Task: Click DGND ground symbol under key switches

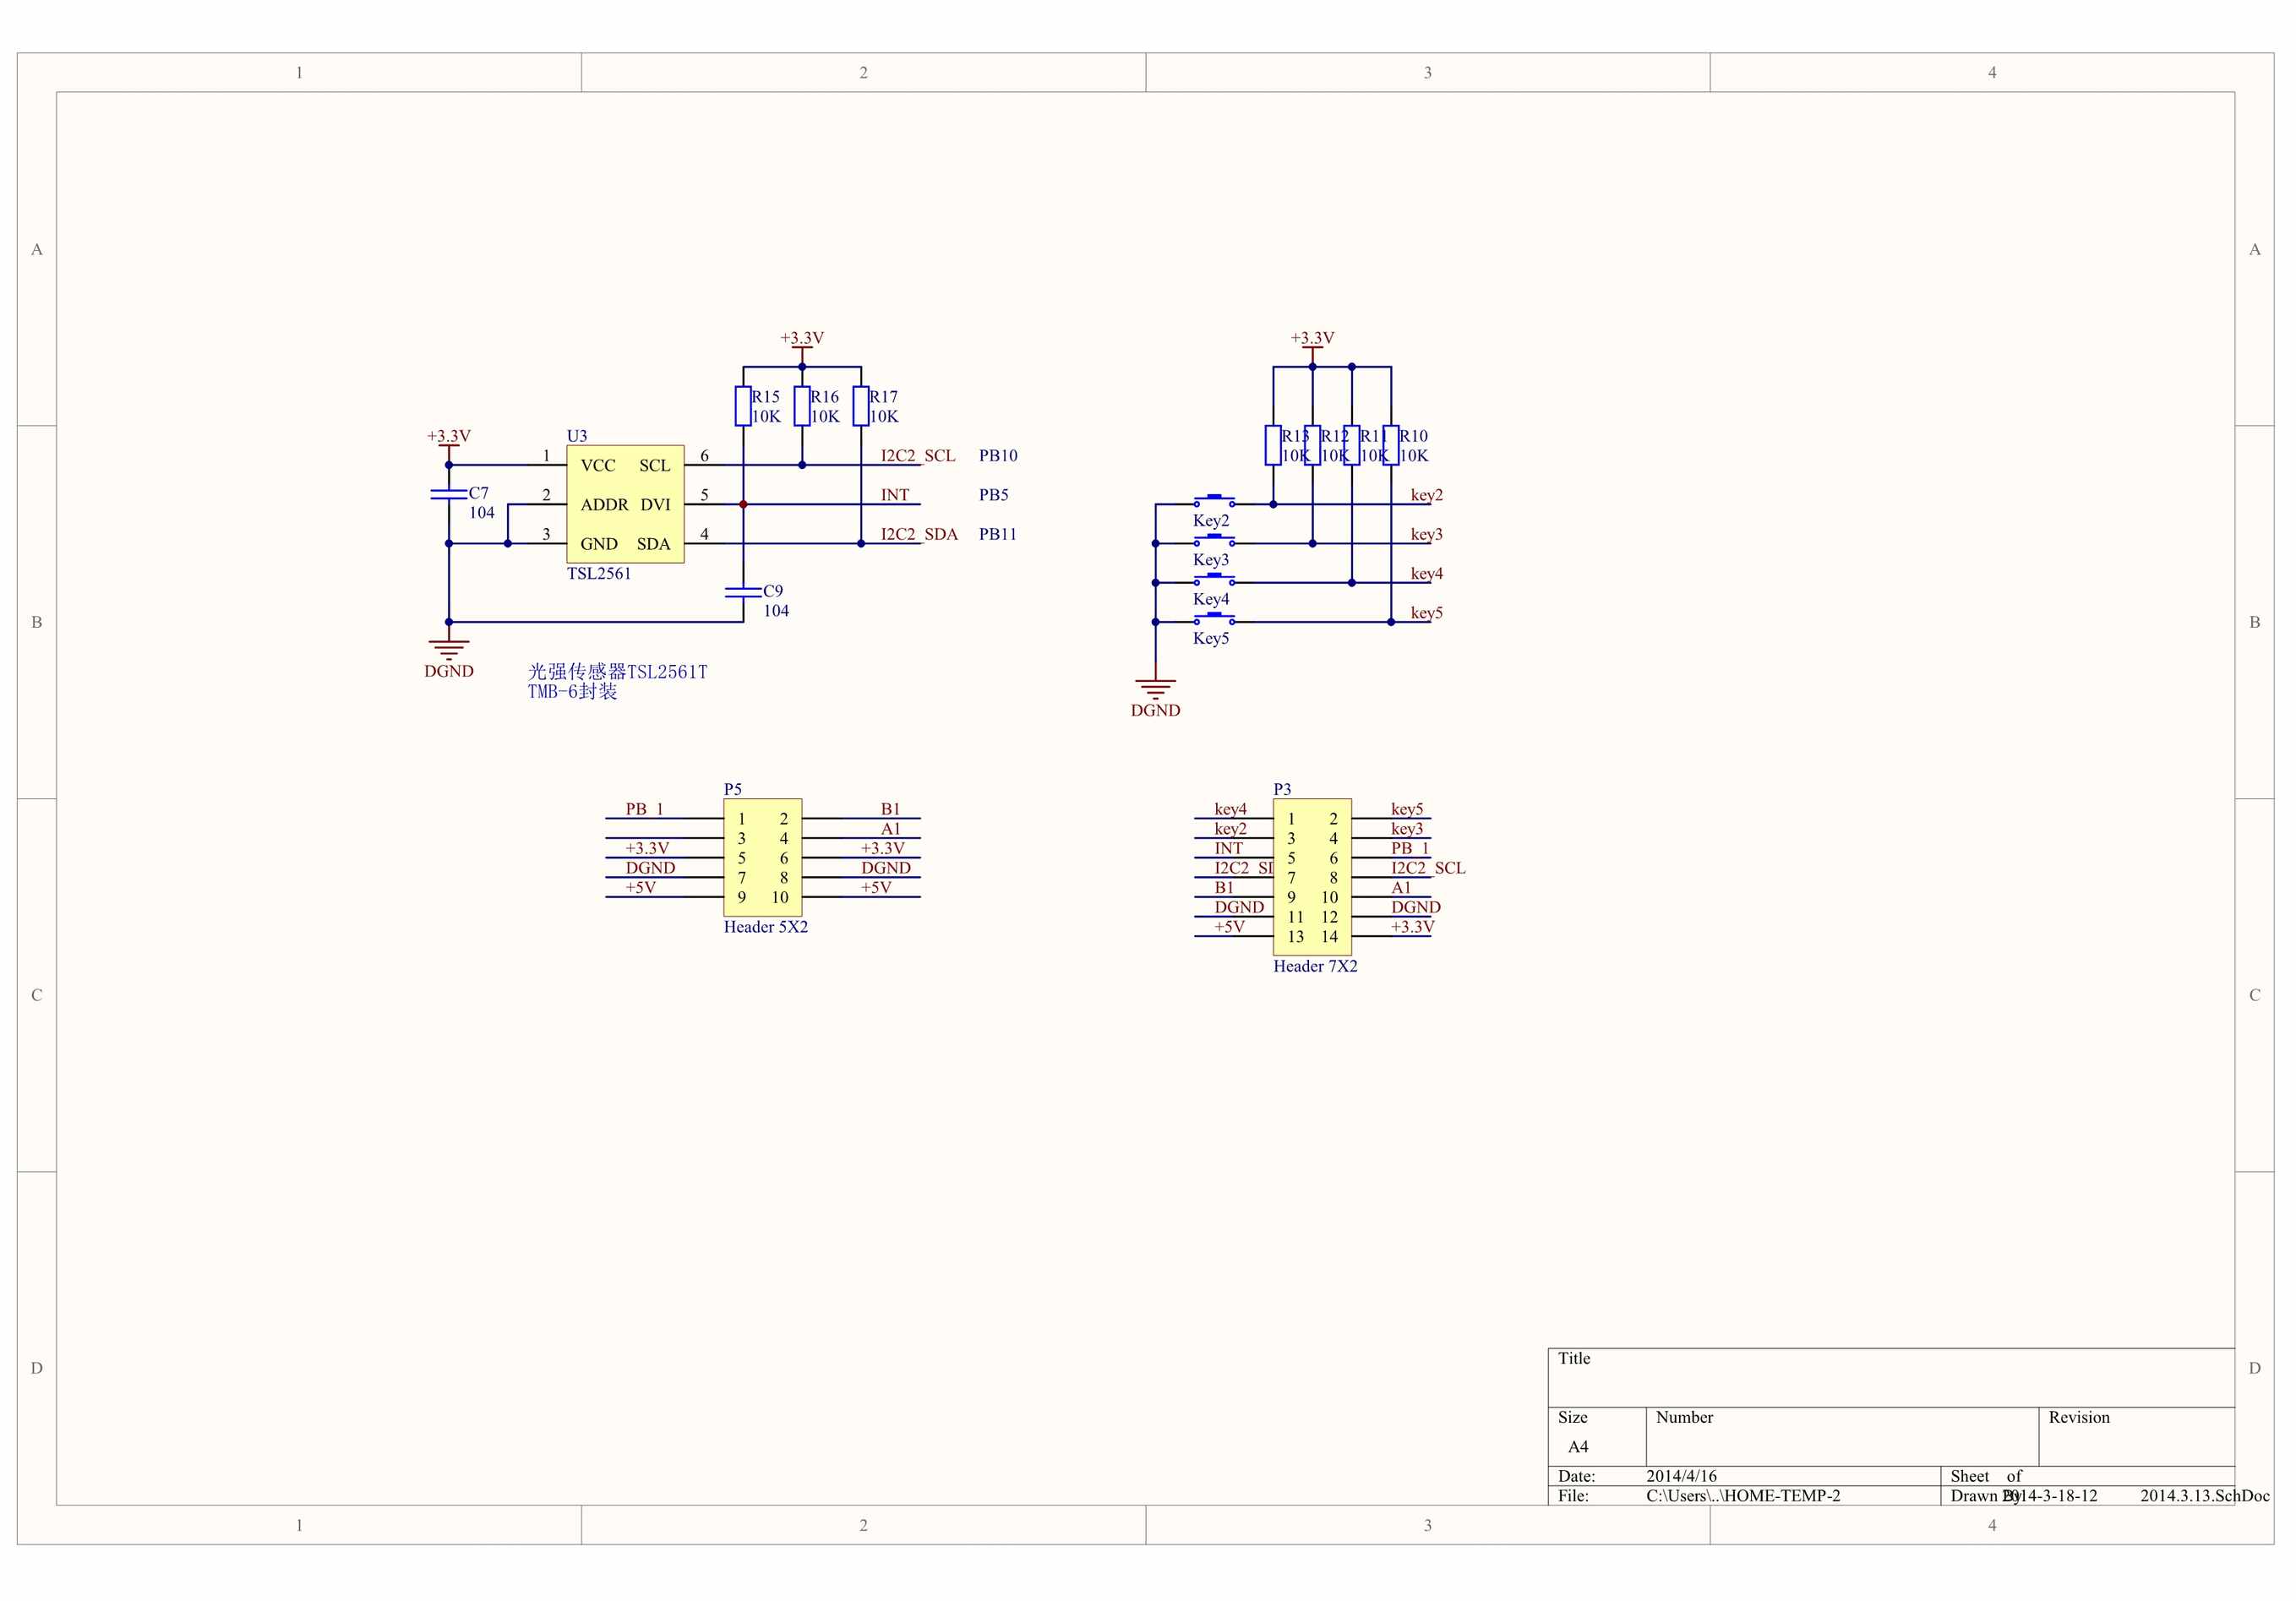Action: coord(1155,689)
